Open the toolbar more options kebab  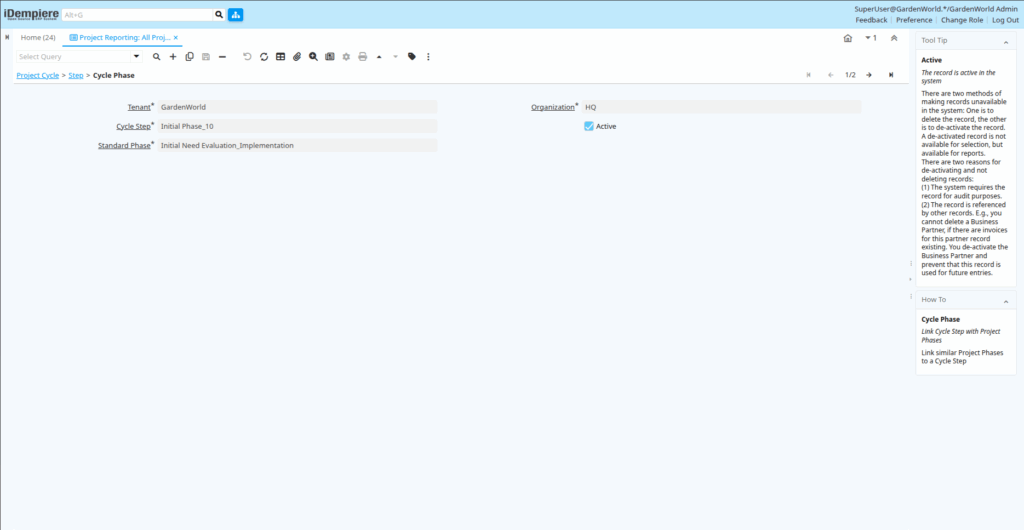(428, 57)
